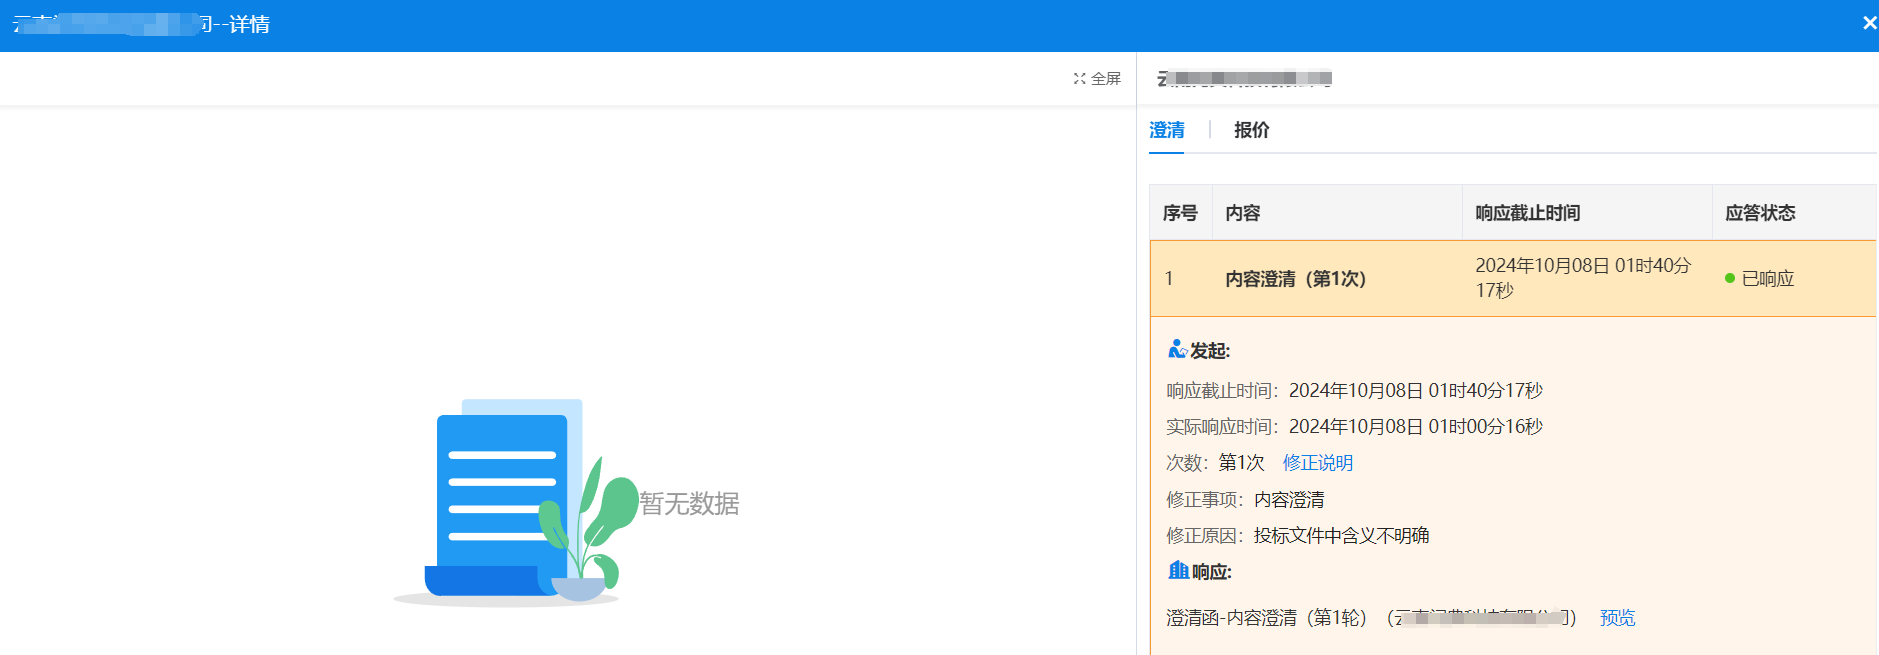Open the 修正说明 link
1879x655 pixels.
click(x=1317, y=463)
